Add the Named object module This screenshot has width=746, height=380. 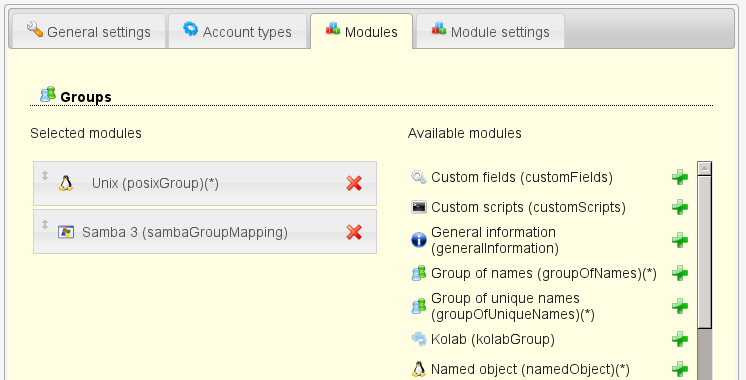(x=680, y=369)
